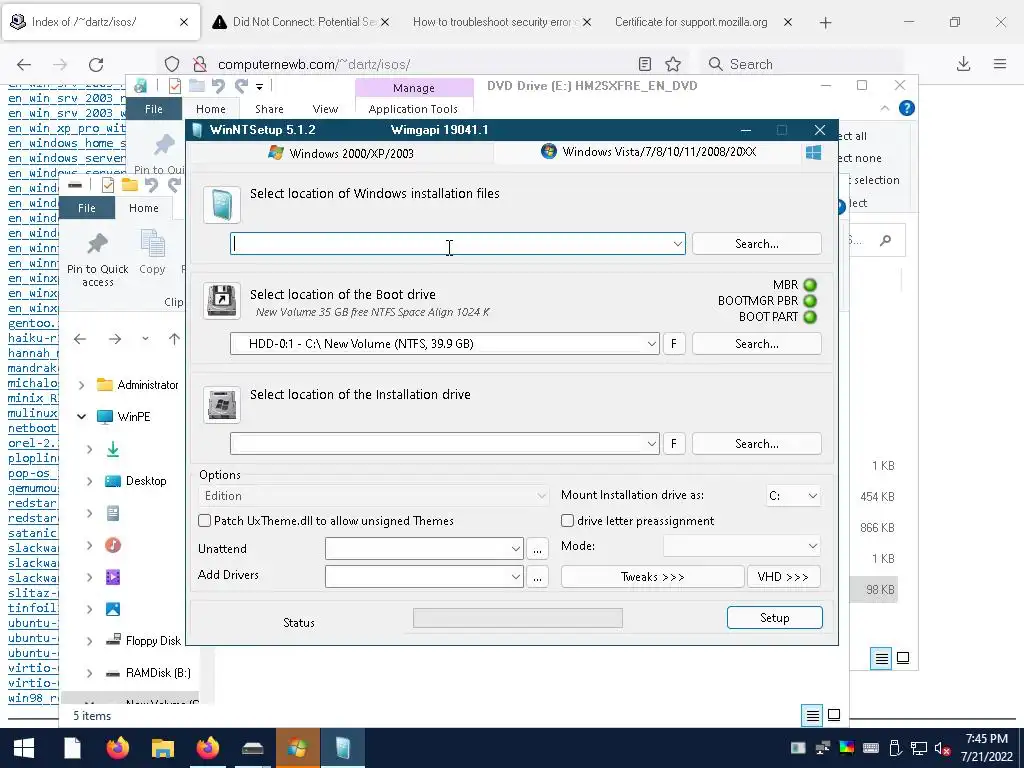Open the Unattend dropdown
Image resolution: width=1024 pixels, height=768 pixels.
pyautogui.click(x=515, y=549)
